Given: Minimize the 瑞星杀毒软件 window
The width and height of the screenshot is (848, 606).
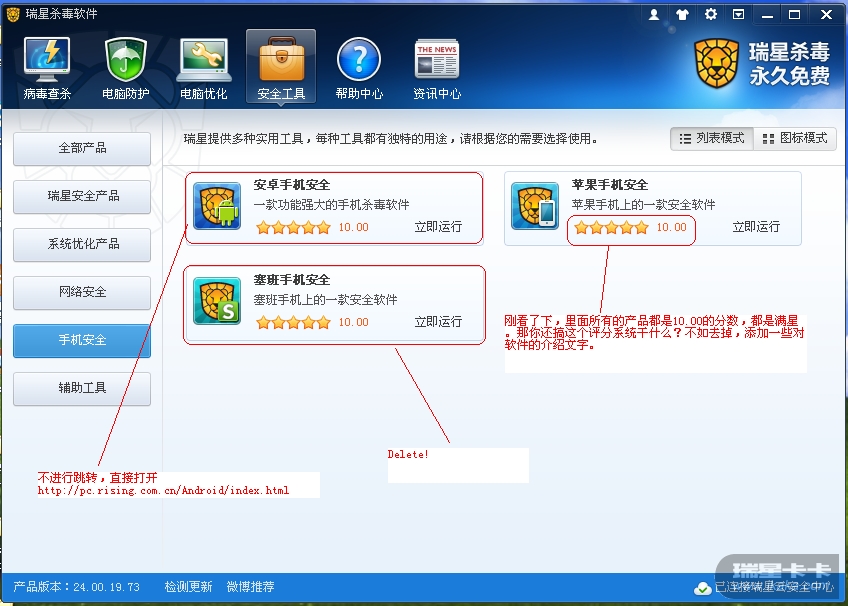Looking at the screenshot, I should [767, 15].
